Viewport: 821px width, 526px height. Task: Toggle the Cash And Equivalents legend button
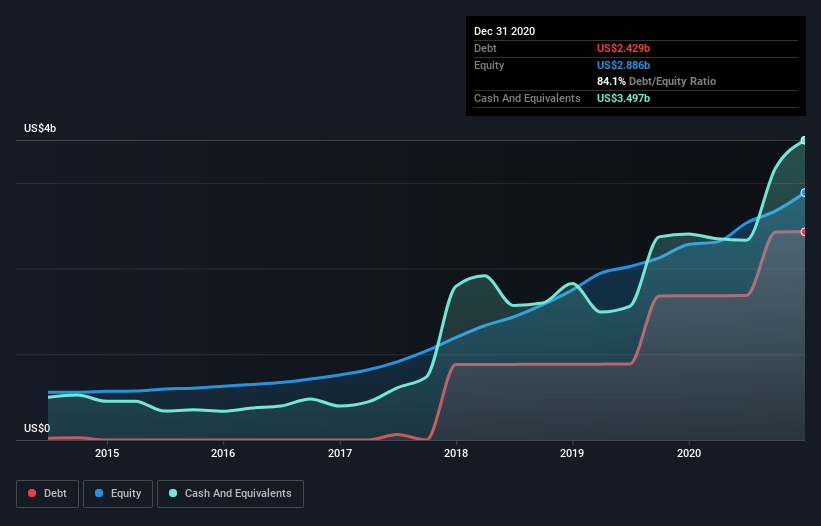tap(230, 494)
